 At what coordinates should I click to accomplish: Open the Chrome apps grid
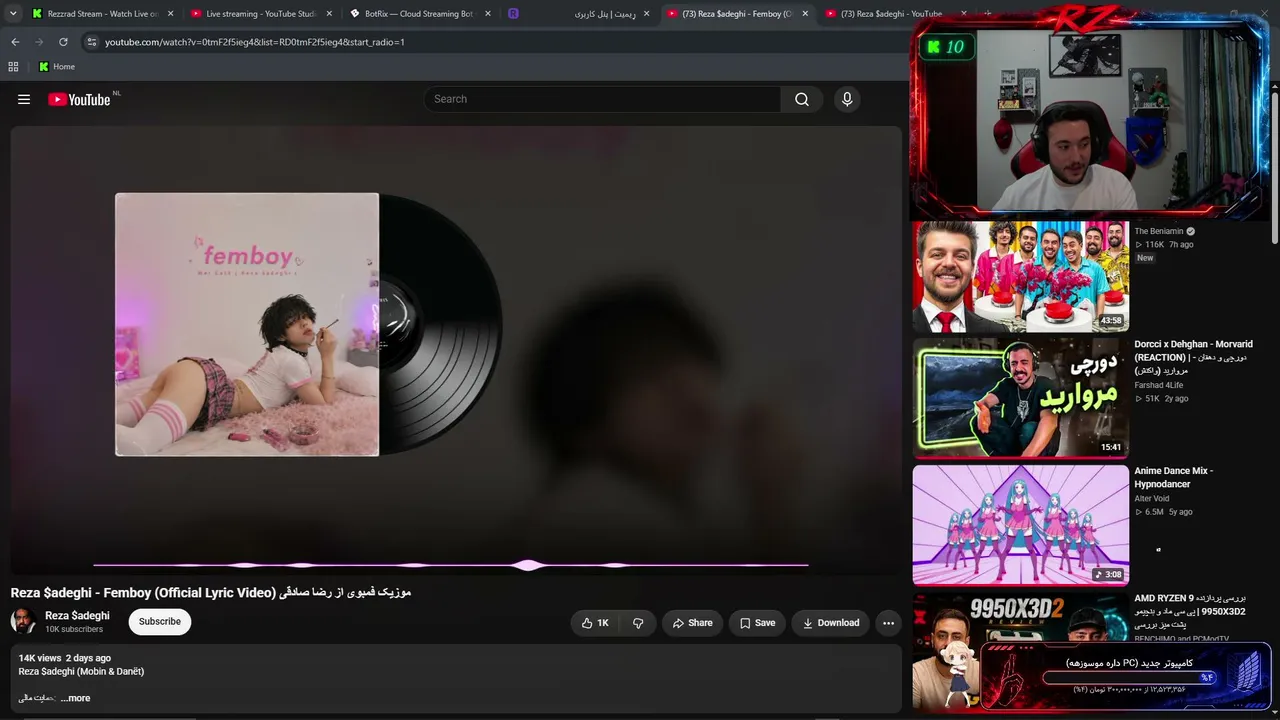(13, 67)
